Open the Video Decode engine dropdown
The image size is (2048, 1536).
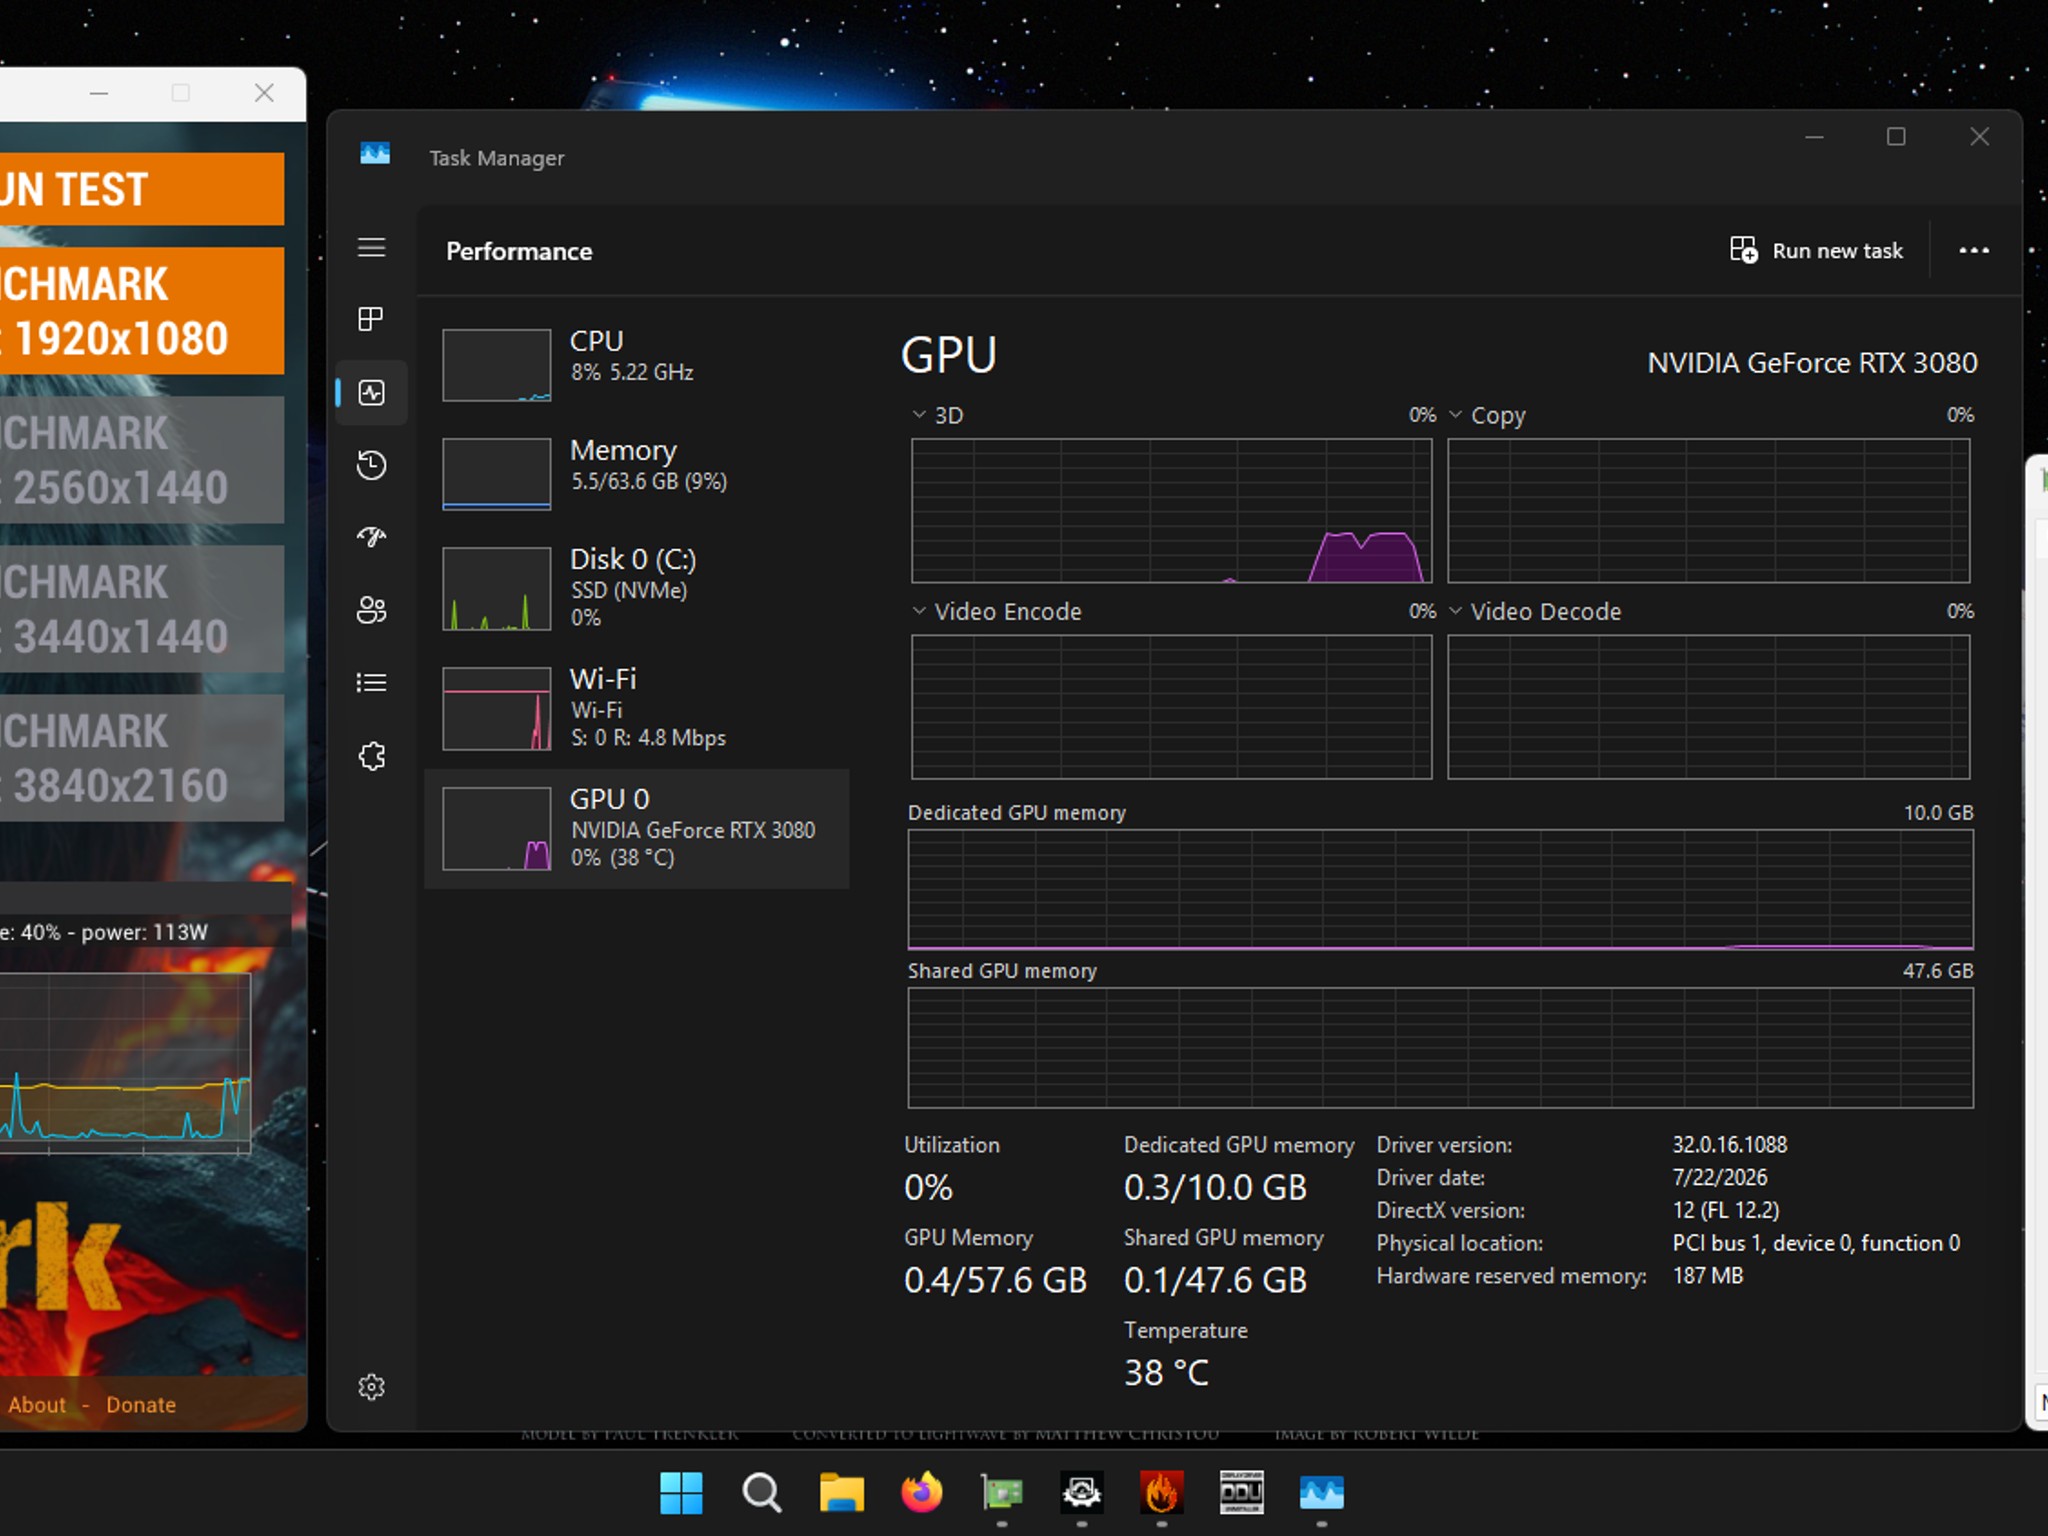1455,610
